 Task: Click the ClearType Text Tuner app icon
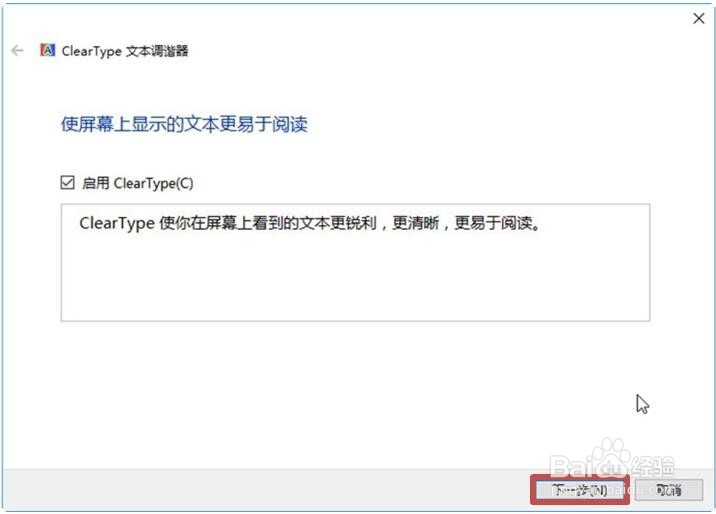click(x=47, y=50)
